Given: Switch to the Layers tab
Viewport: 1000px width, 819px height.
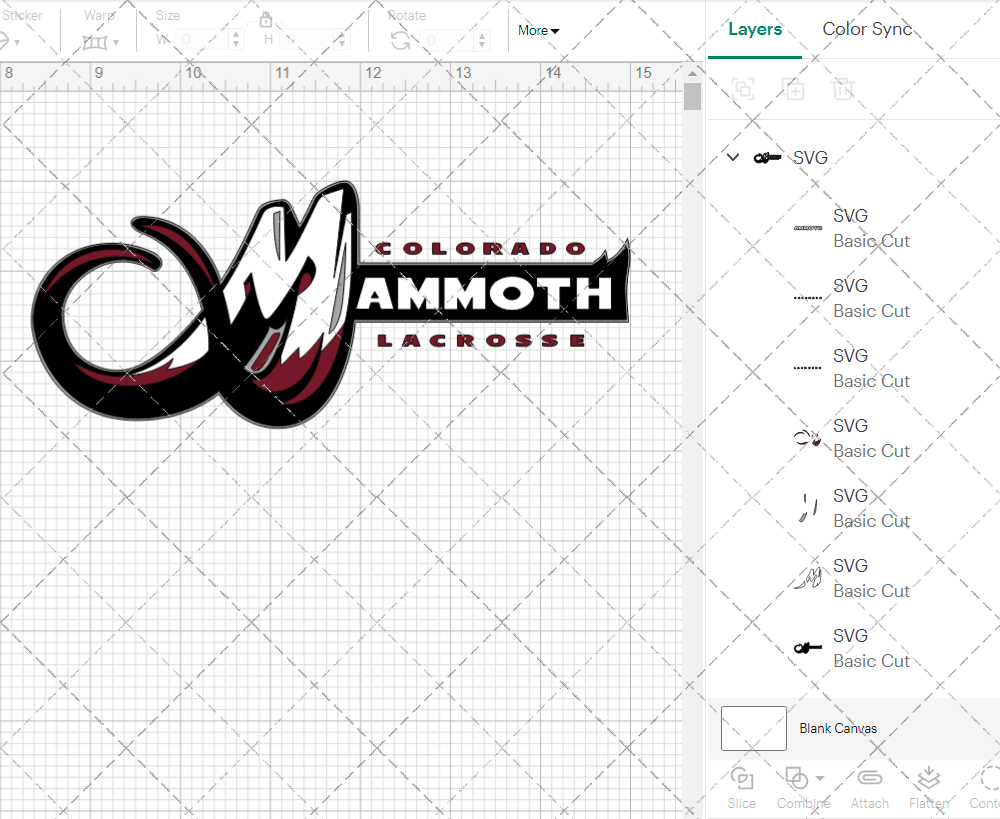Looking at the screenshot, I should pyautogui.click(x=754, y=29).
